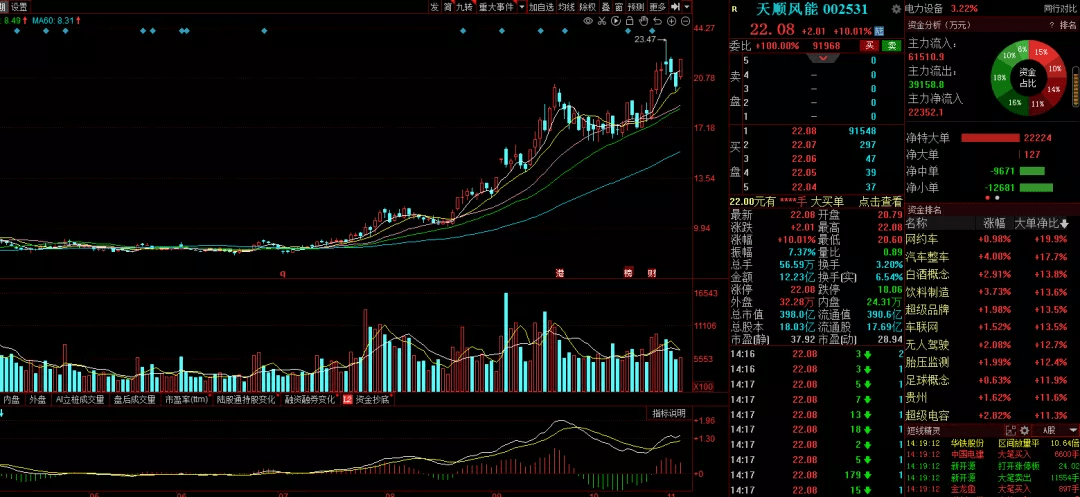Screen dimensions: 1080x497
Task: Click 点击查看 large order link
Action: (x=880, y=202)
